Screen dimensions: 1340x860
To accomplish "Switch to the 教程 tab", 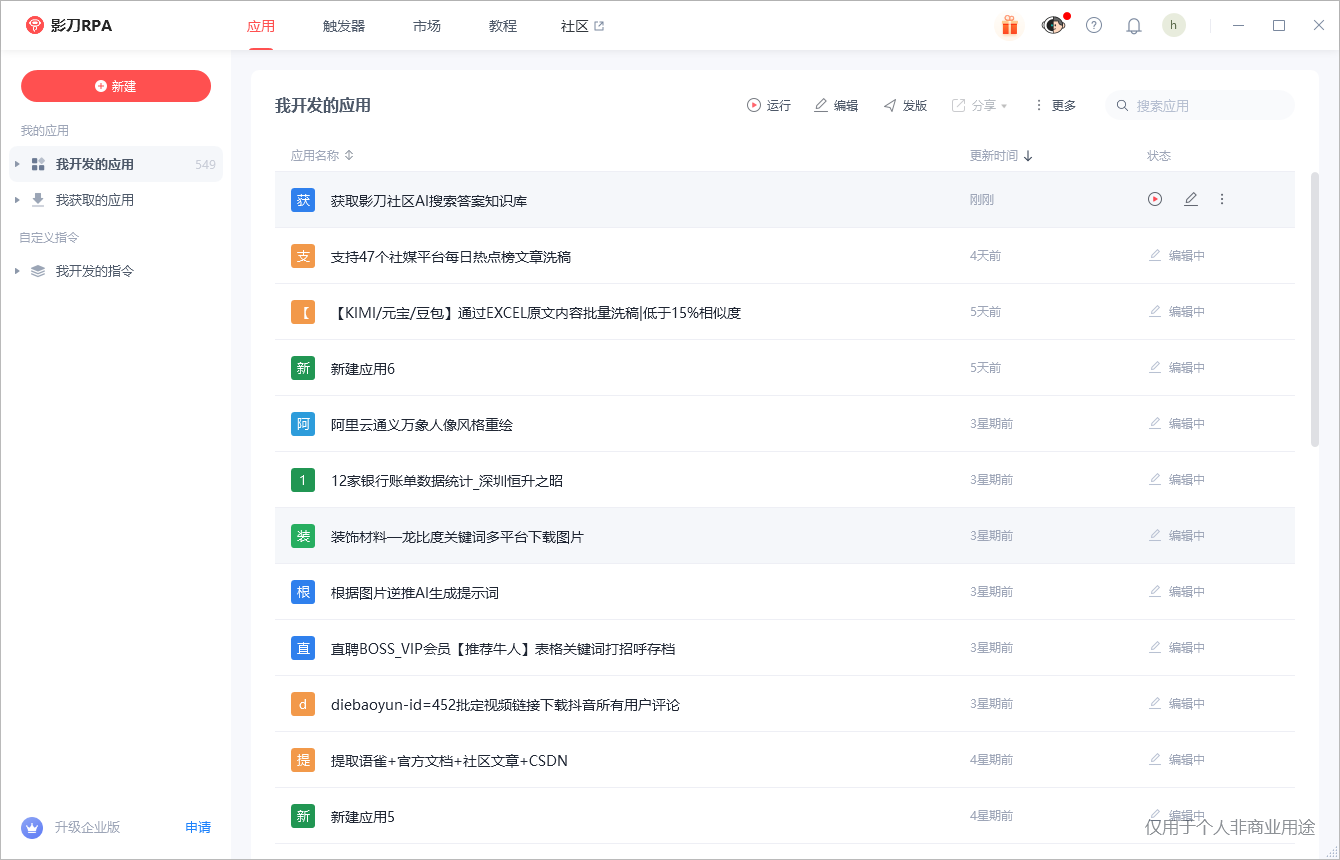I will (503, 26).
